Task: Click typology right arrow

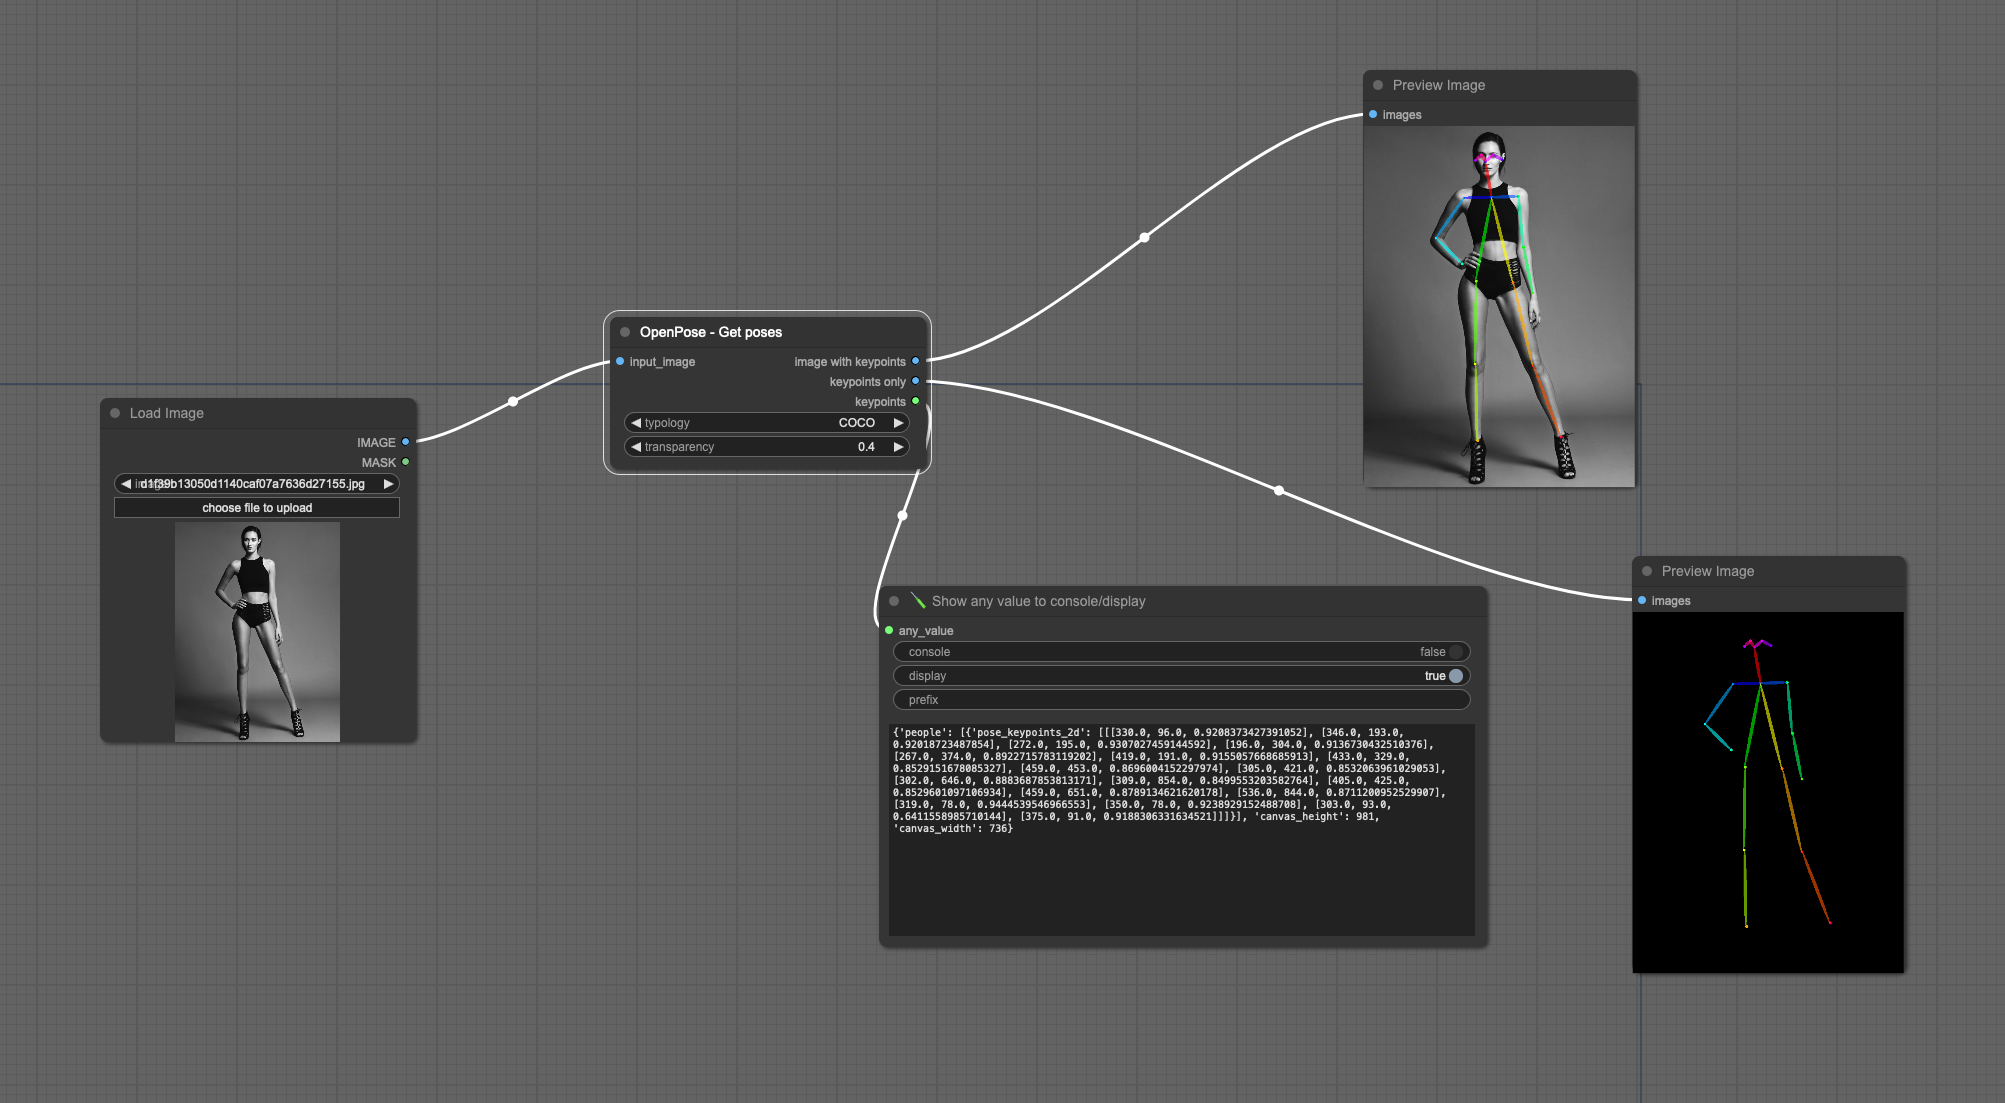Action: [898, 423]
